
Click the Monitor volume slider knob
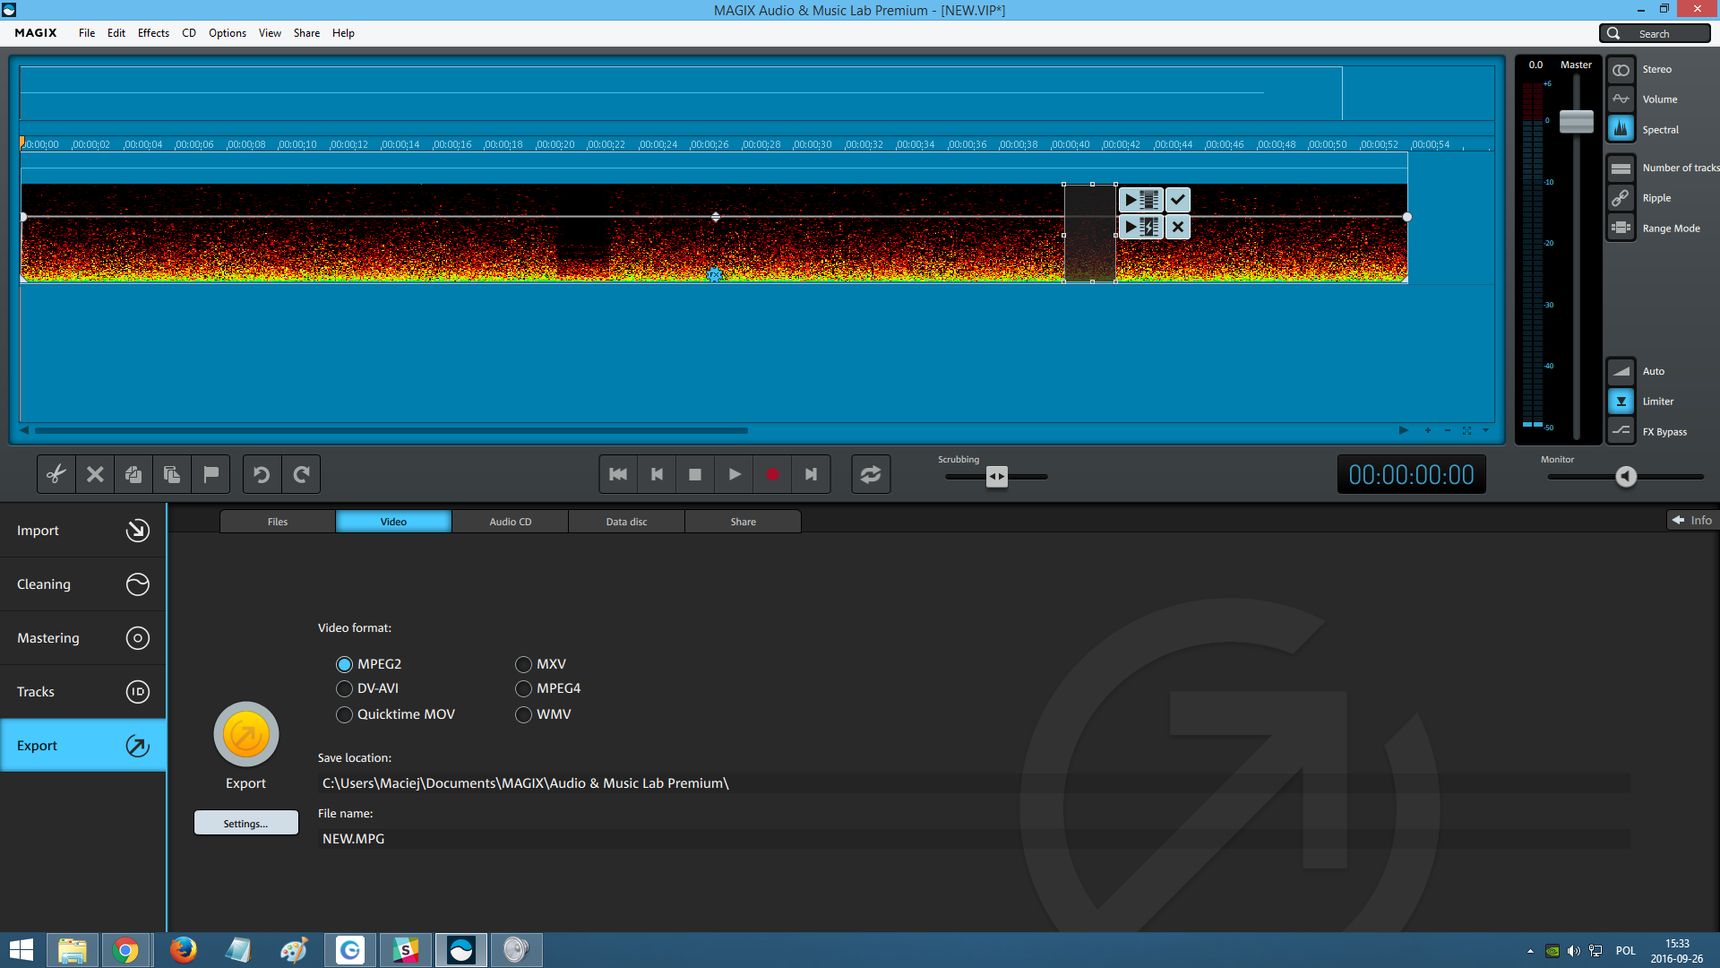[1626, 476]
